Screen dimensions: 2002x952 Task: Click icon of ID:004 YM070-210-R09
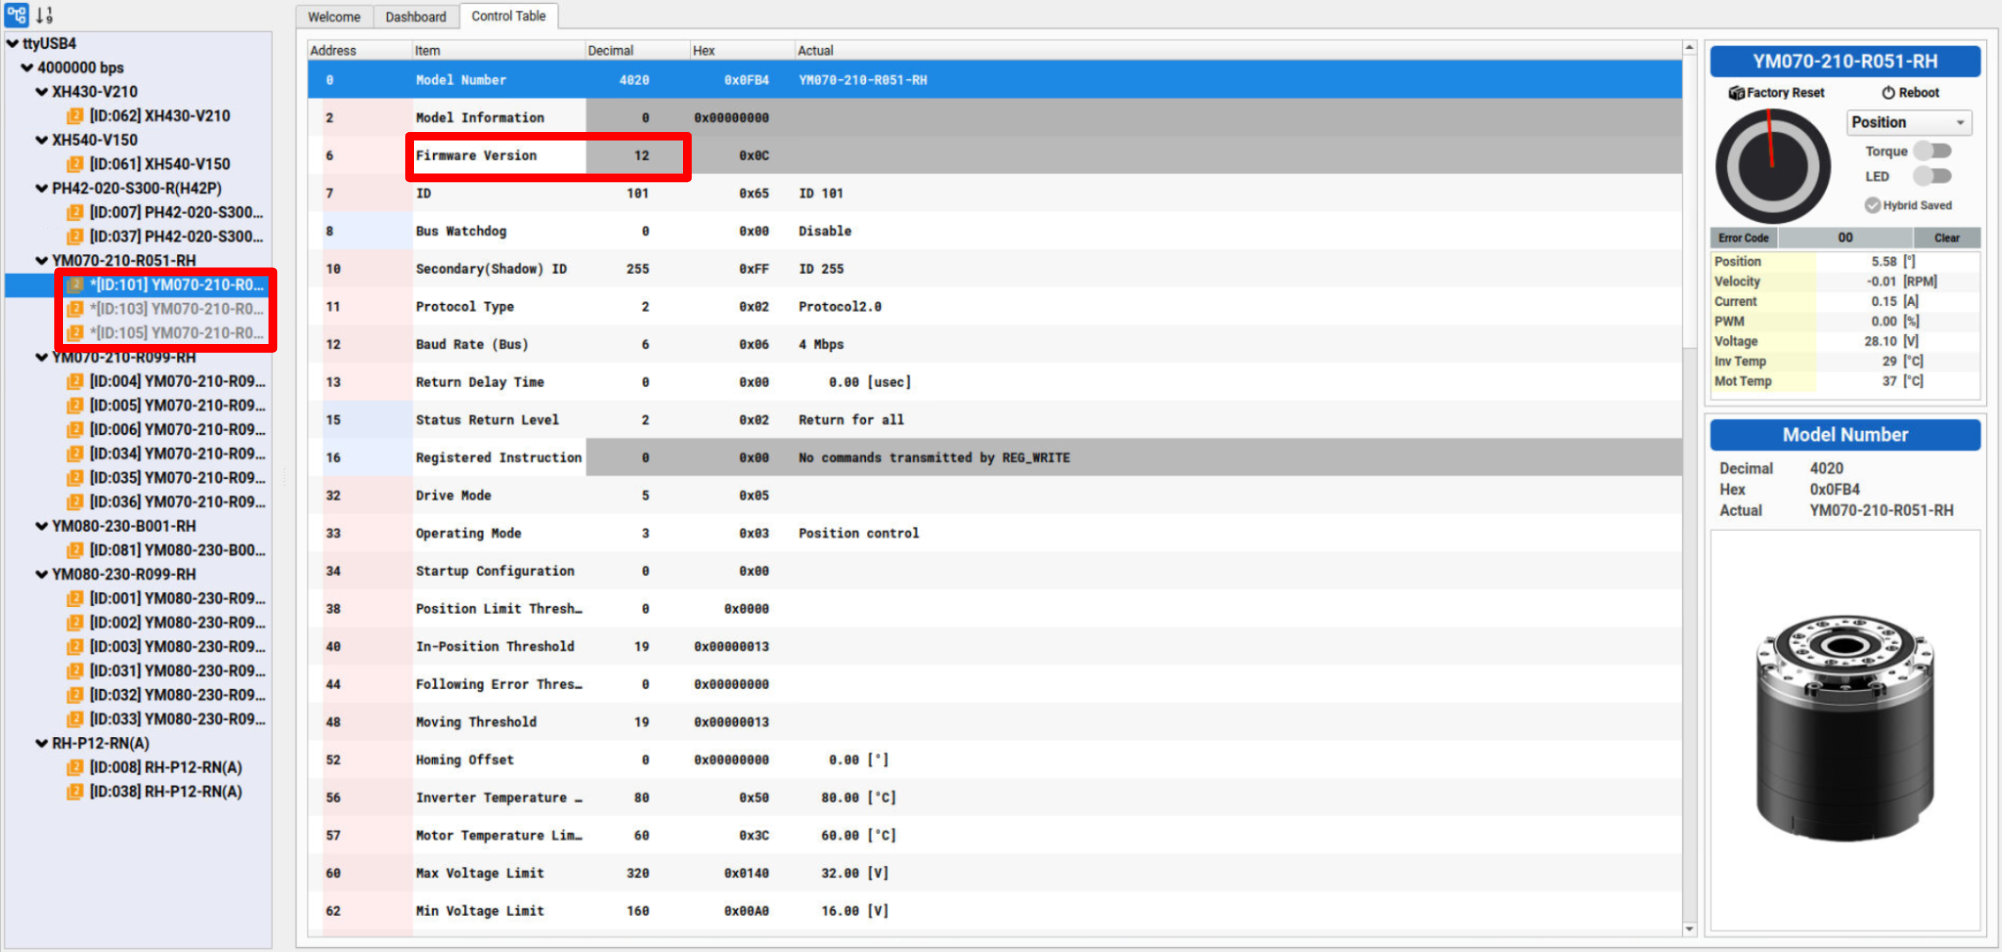click(75, 381)
